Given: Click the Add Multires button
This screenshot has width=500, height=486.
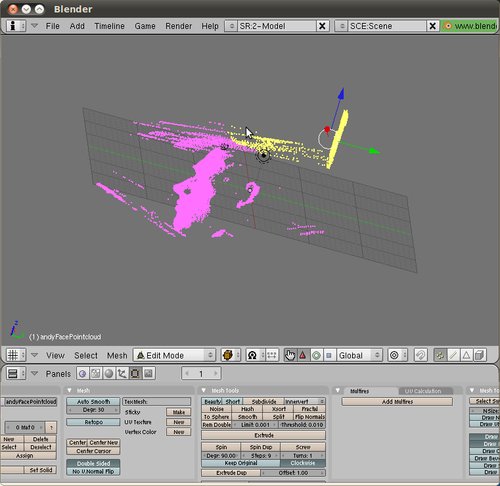Looking at the screenshot, I should (x=397, y=402).
